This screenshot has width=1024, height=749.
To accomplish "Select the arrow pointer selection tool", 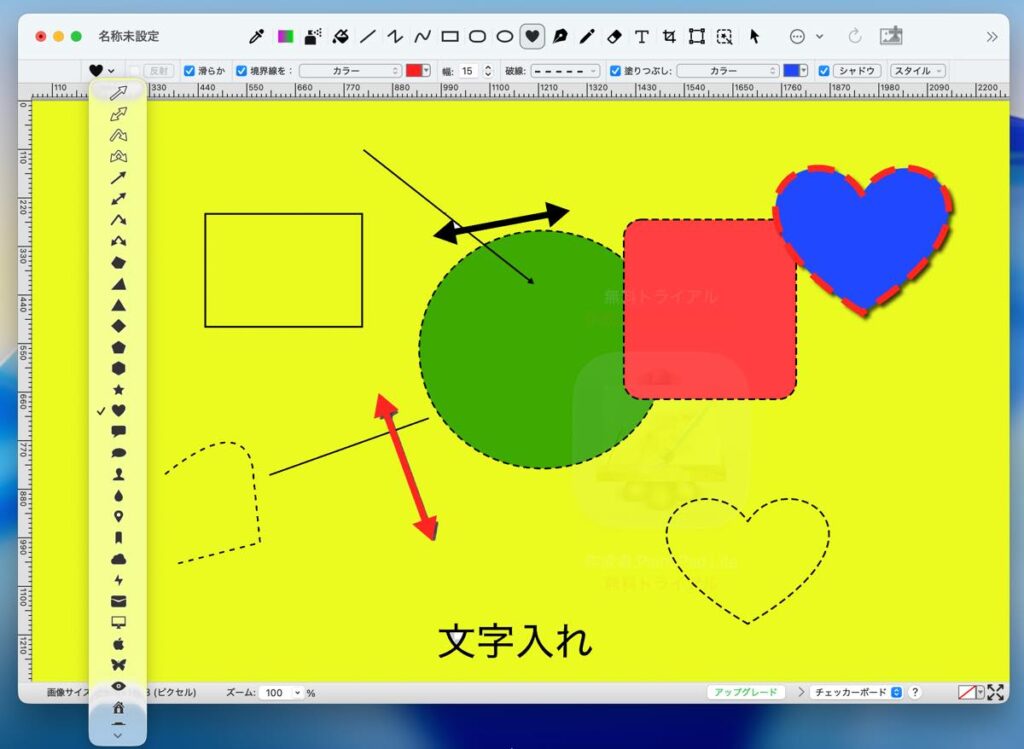I will (754, 37).
